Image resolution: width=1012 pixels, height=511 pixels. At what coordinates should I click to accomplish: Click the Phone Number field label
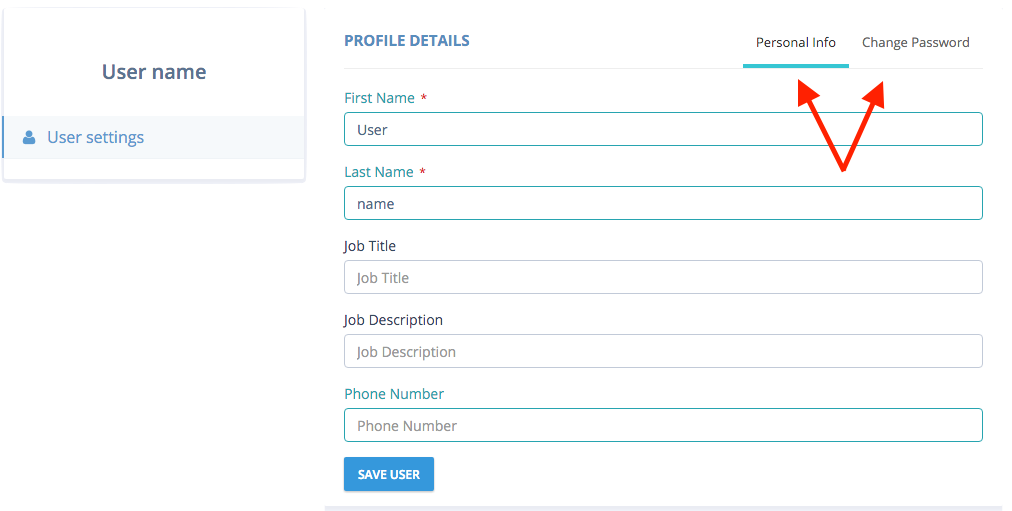pos(394,394)
